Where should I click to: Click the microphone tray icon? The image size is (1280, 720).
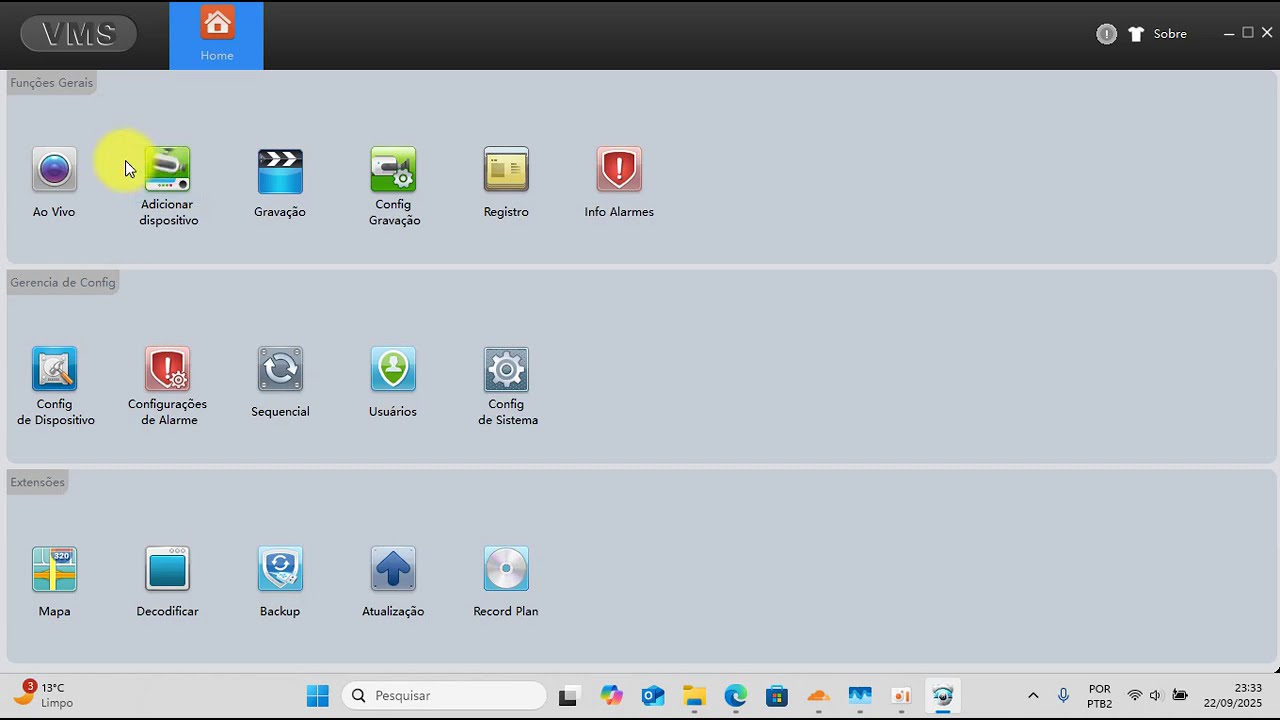coord(1063,695)
